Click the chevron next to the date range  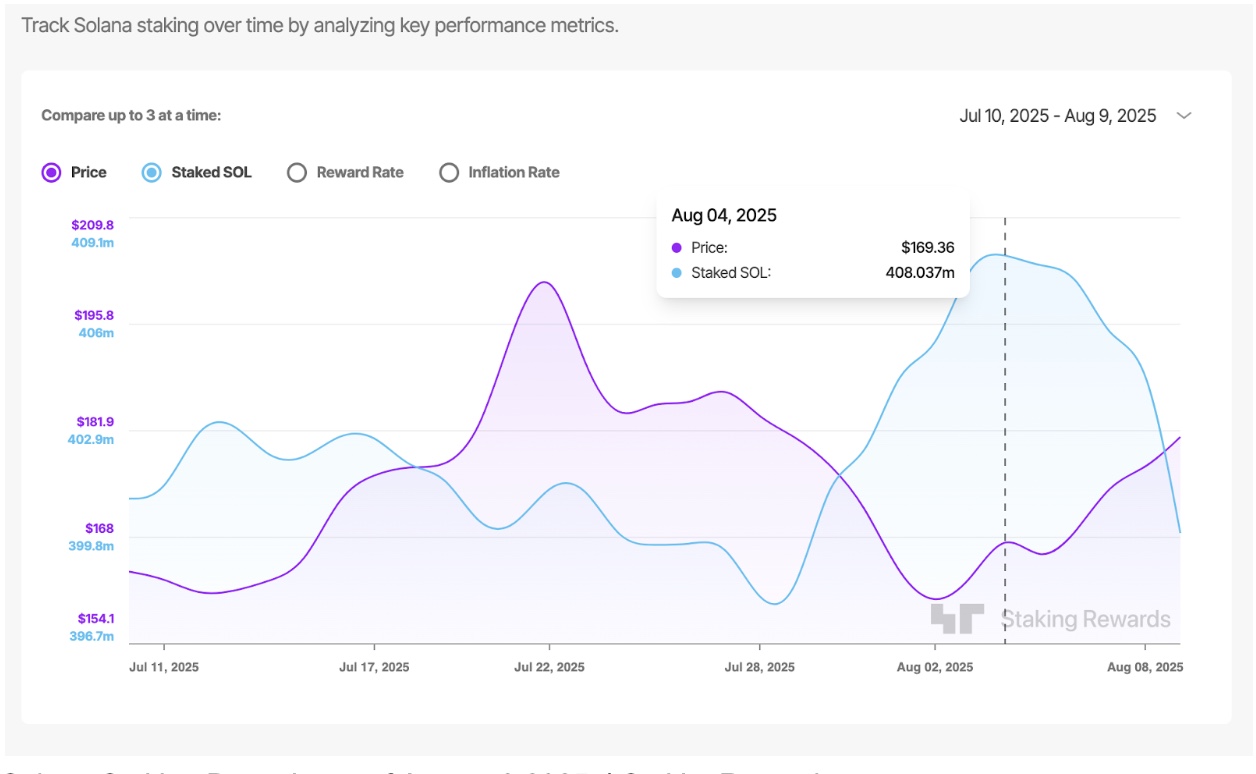pyautogui.click(x=1183, y=116)
